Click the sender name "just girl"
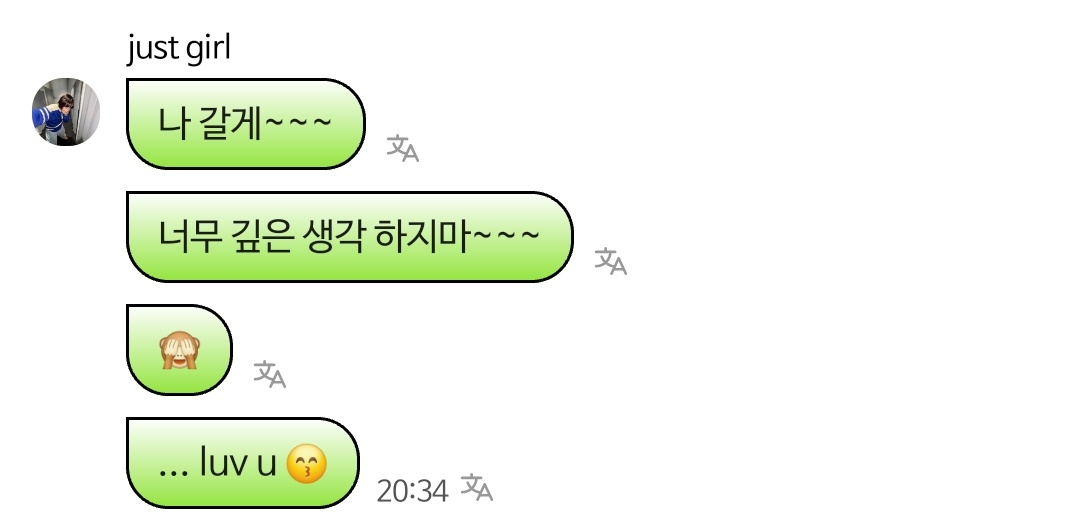Viewport: 1080px width, 530px height. tap(179, 48)
